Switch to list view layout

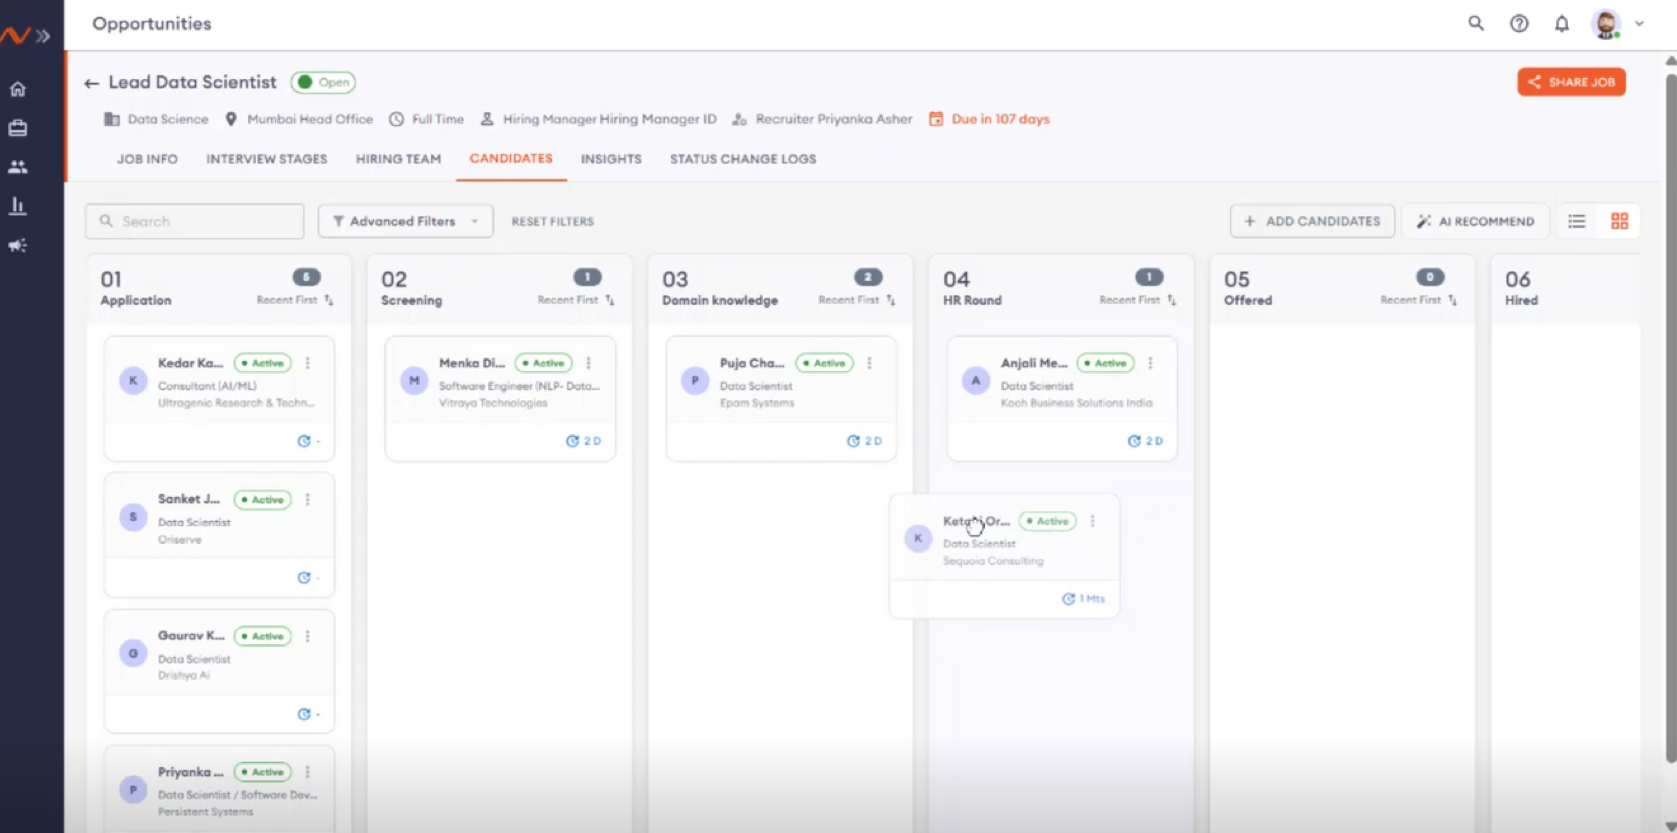pos(1577,221)
